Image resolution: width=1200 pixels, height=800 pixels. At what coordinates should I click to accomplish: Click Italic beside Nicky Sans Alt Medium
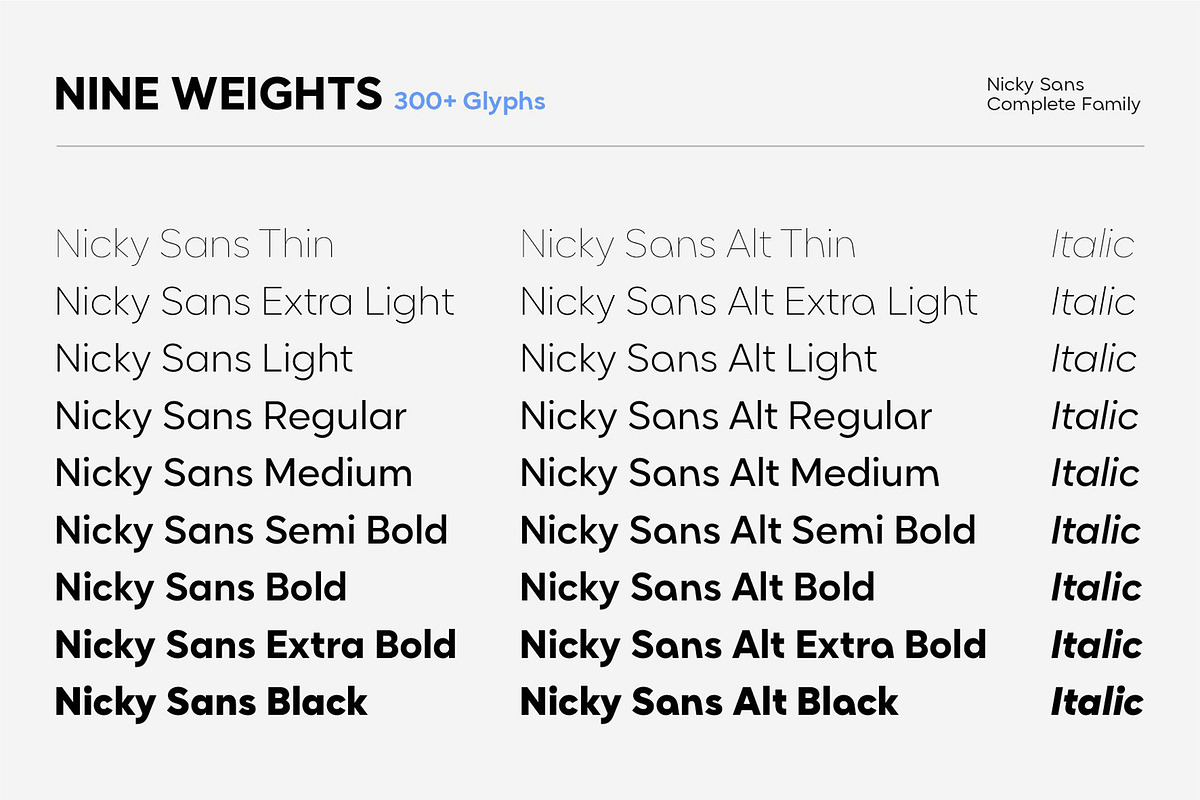pyautogui.click(x=1095, y=473)
